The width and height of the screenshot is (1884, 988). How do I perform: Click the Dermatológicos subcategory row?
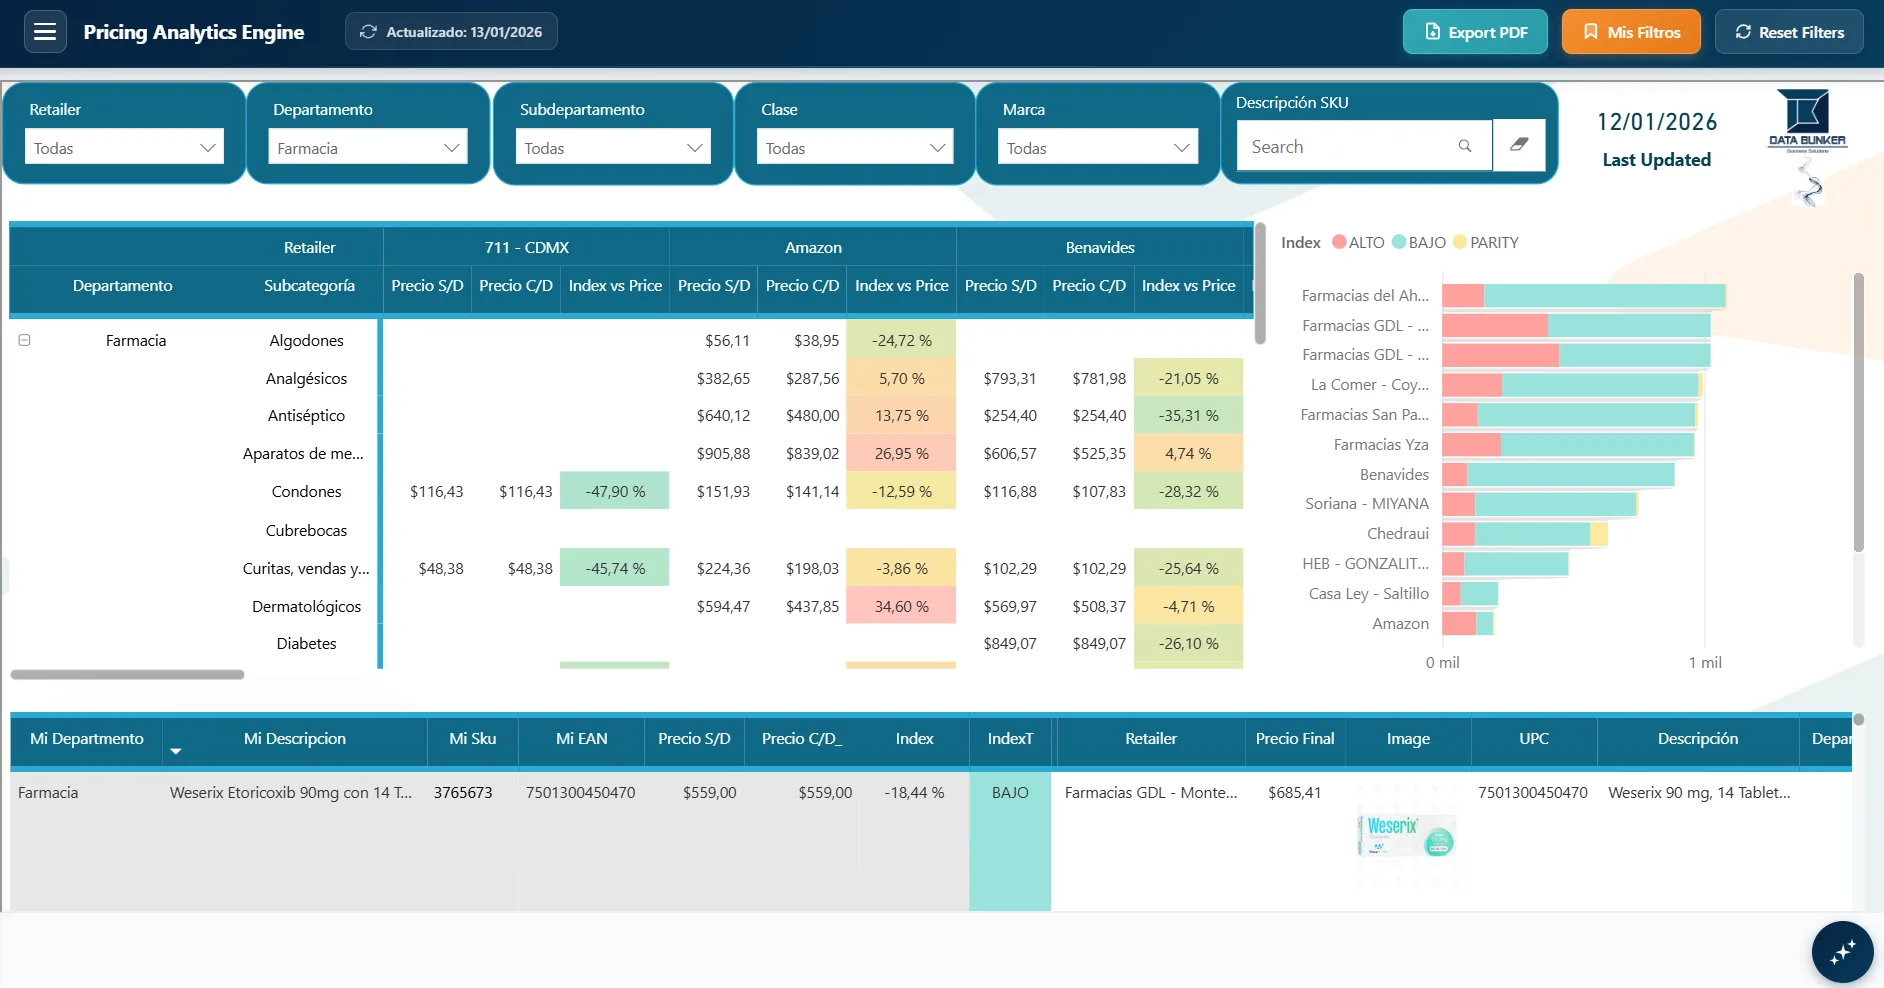(x=306, y=607)
